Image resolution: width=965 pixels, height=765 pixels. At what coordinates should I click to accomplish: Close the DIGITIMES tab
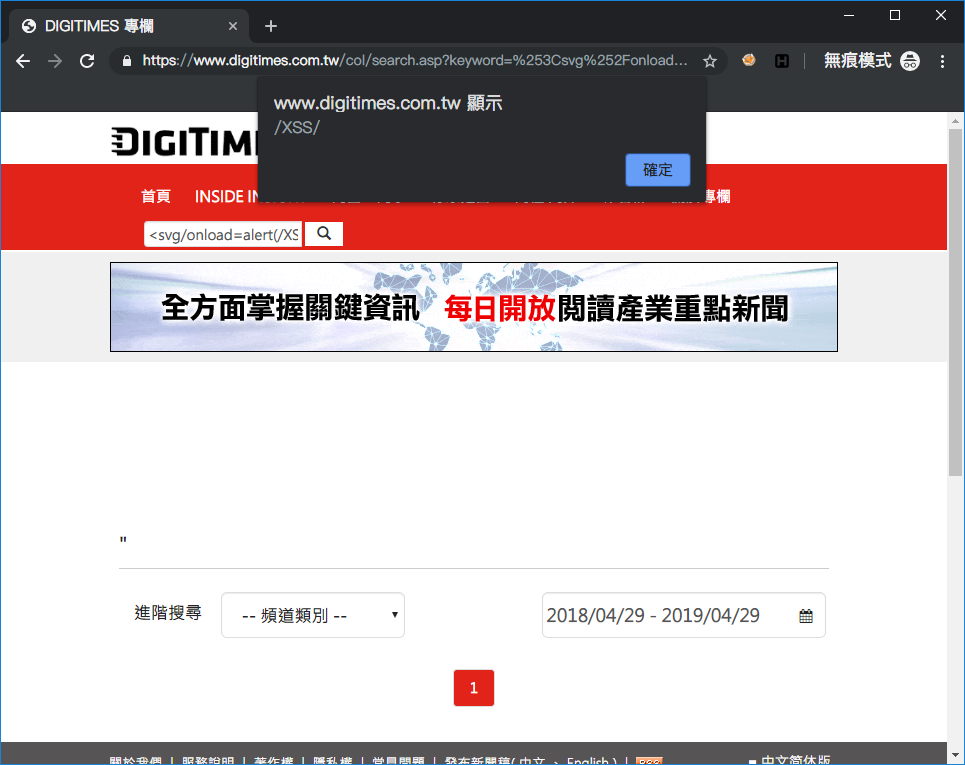click(233, 26)
